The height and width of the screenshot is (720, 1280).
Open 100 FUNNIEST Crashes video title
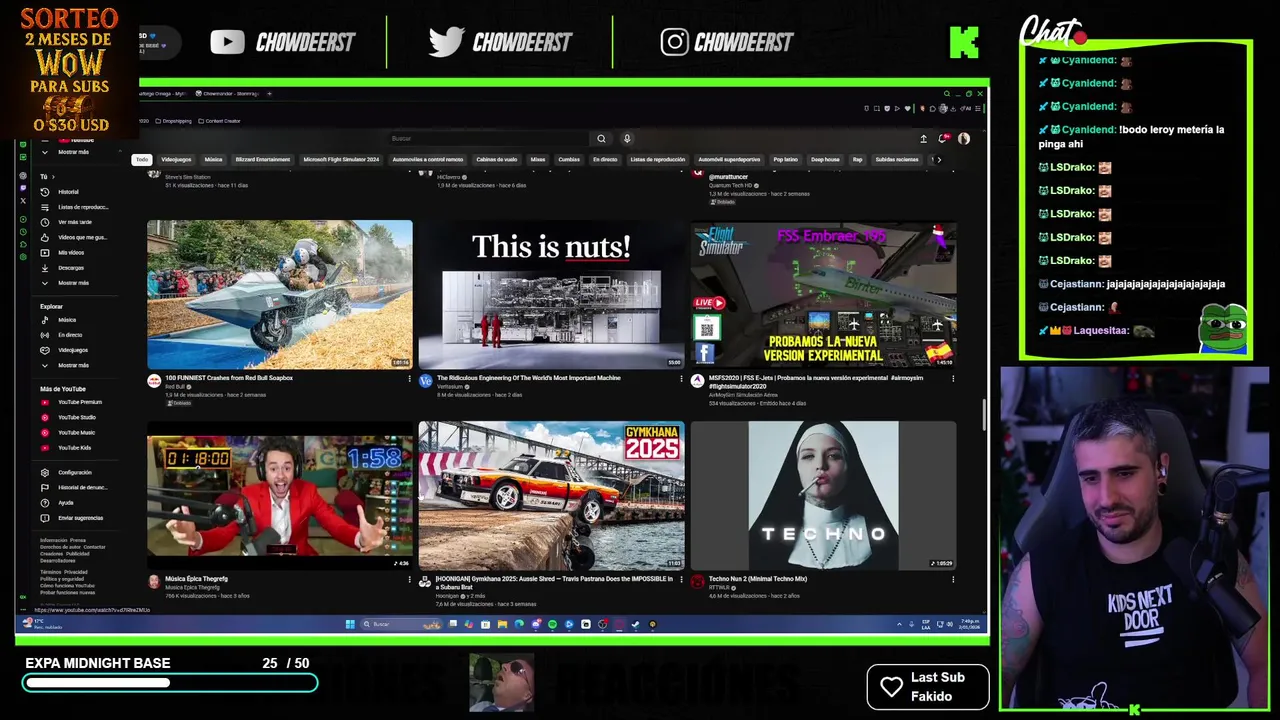[x=229, y=378]
